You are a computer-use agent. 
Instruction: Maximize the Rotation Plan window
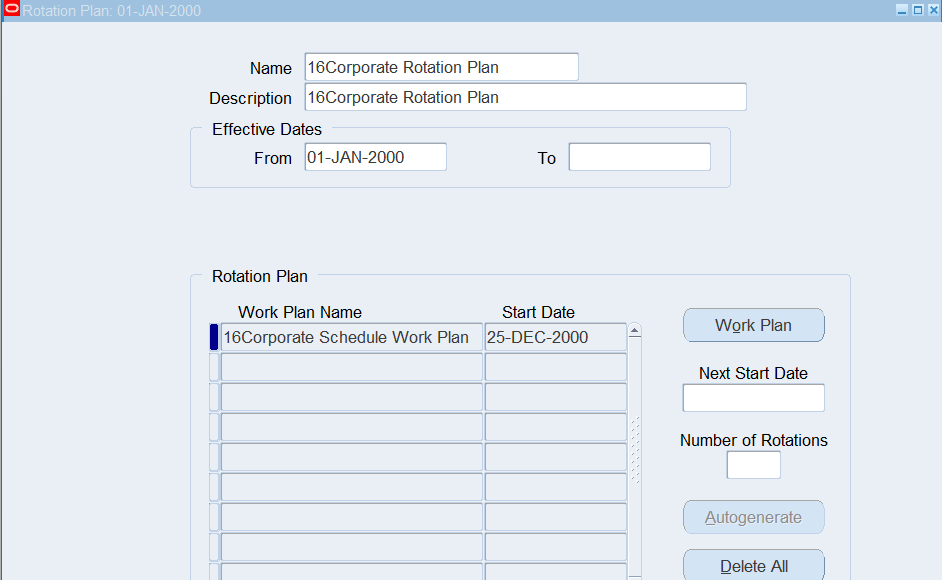coord(917,10)
